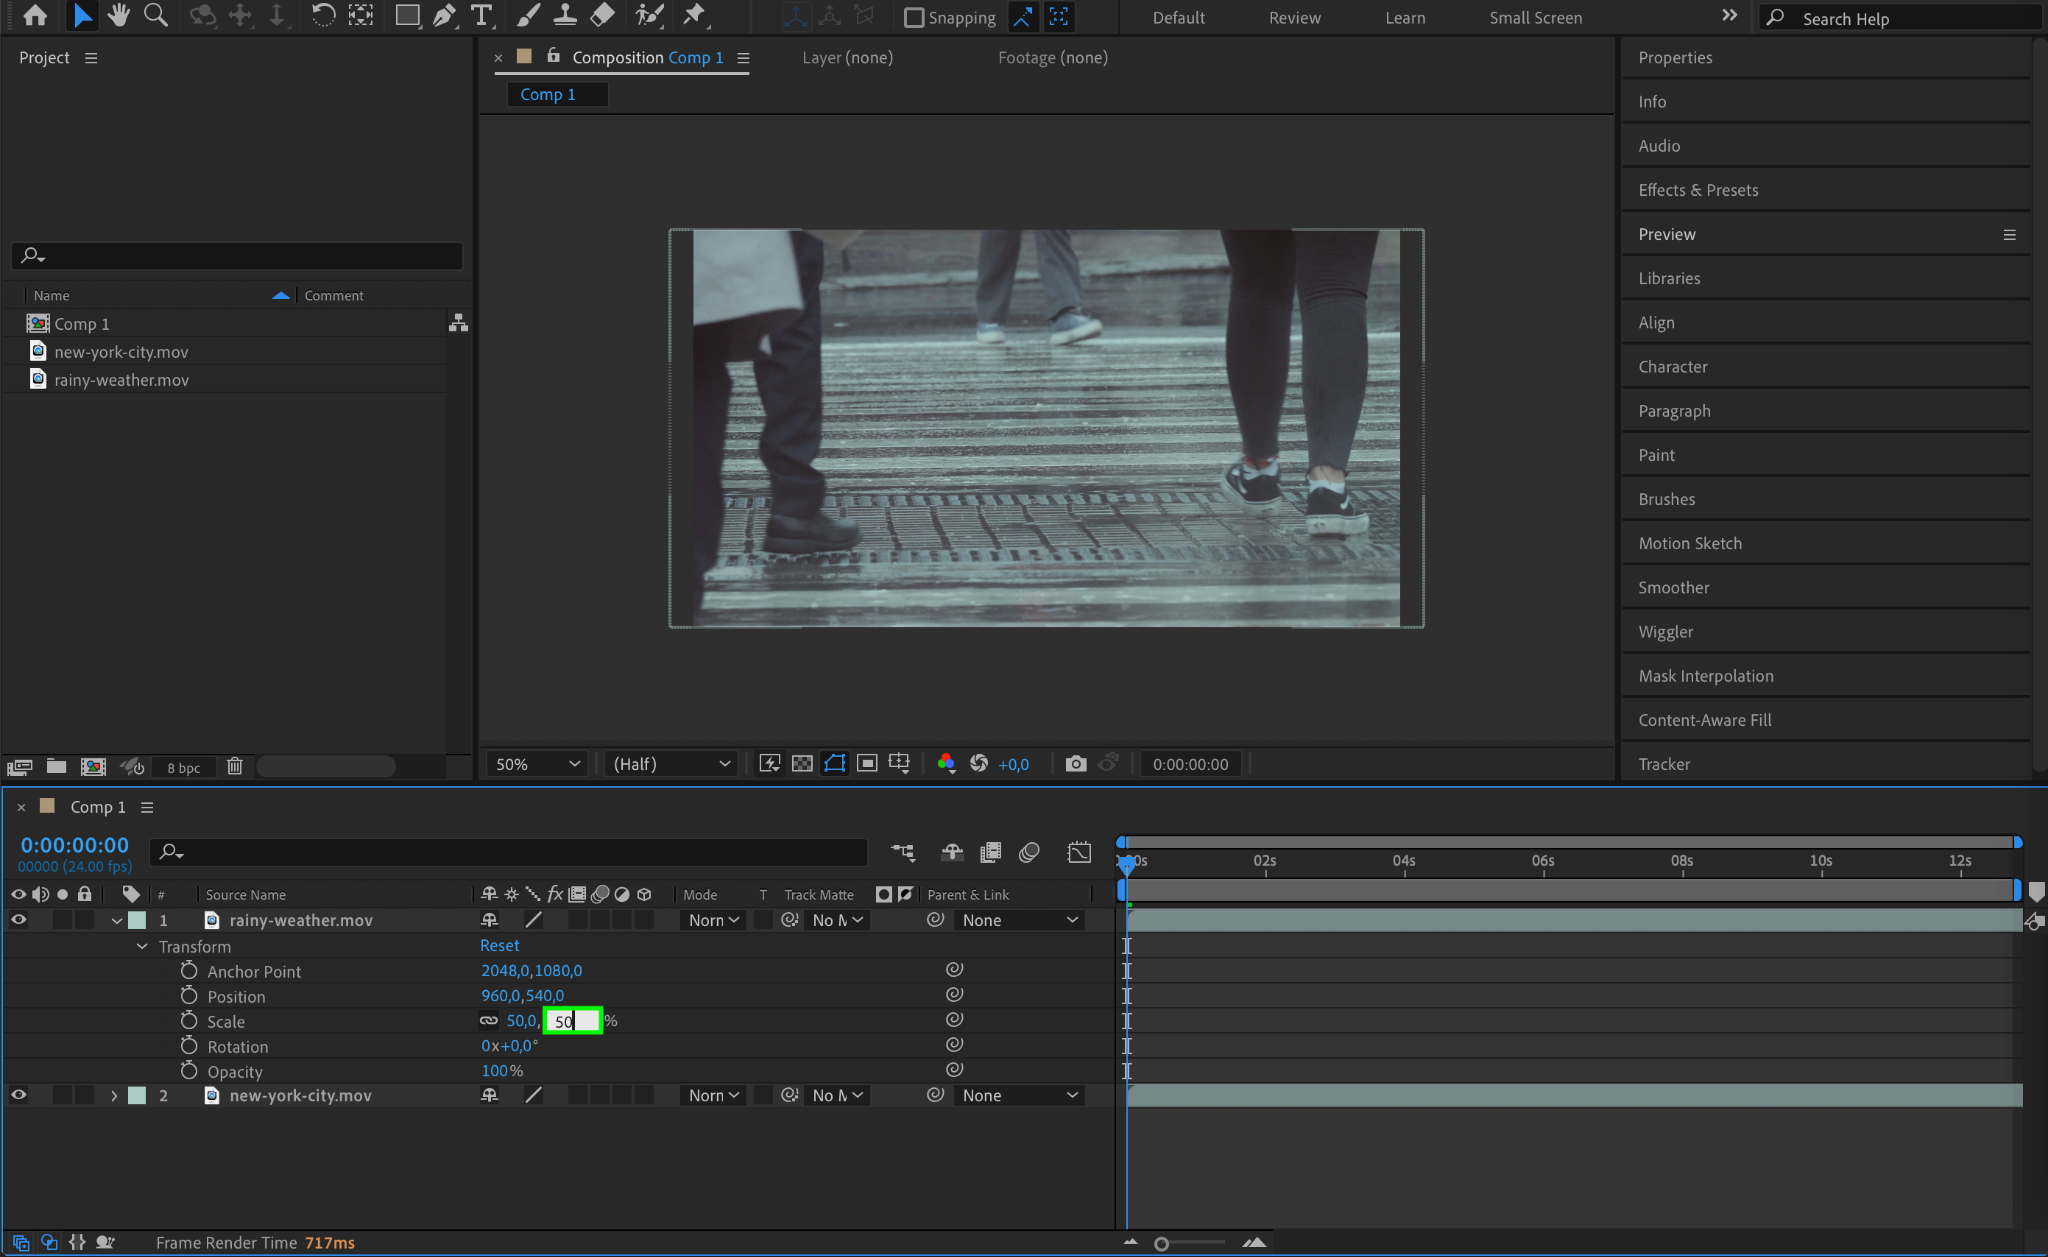Screen dimensions: 2048x1257
Task: Switch to the Review workspace
Action: tap(1294, 18)
